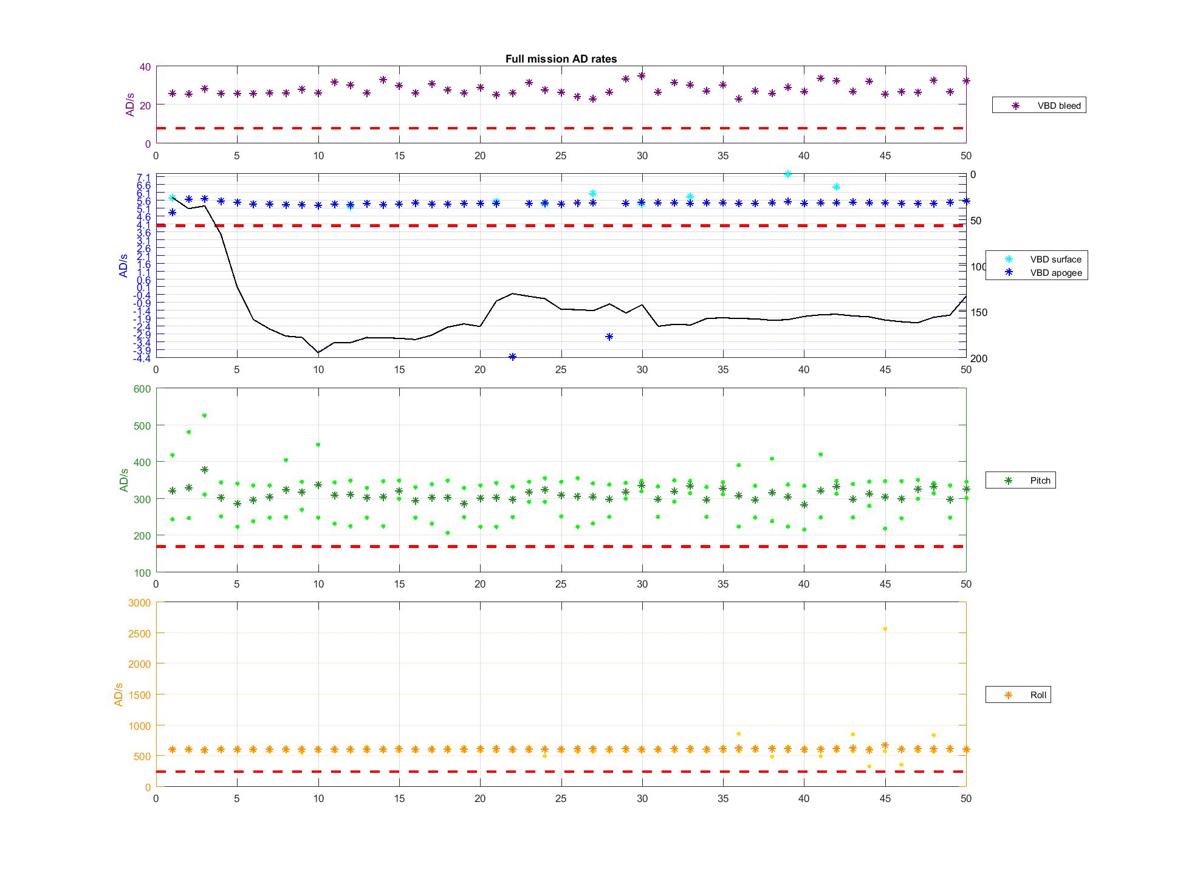
Task: Click the 7.1 tick label on VBD axis
Action: click(143, 177)
